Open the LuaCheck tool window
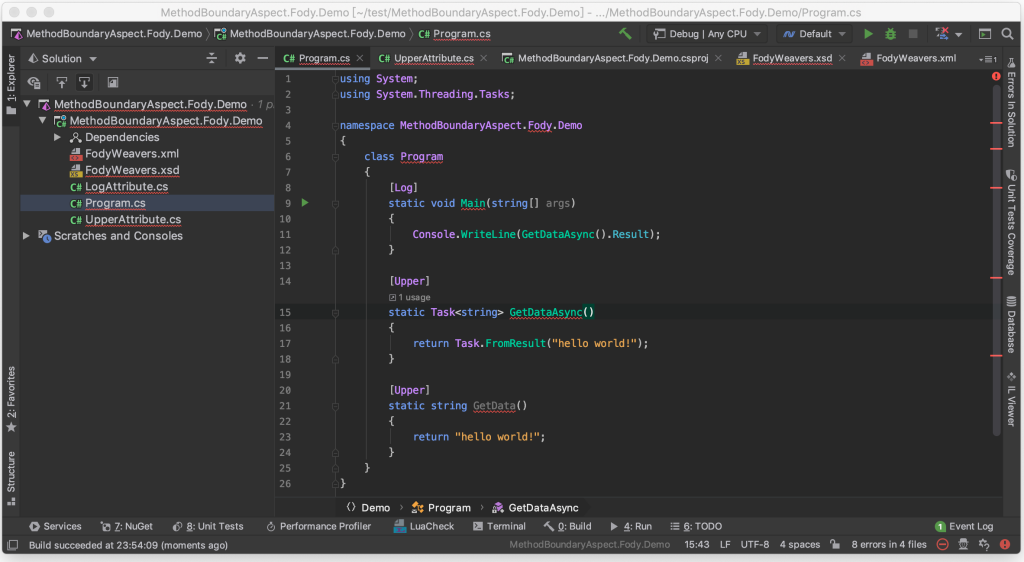 [424, 526]
